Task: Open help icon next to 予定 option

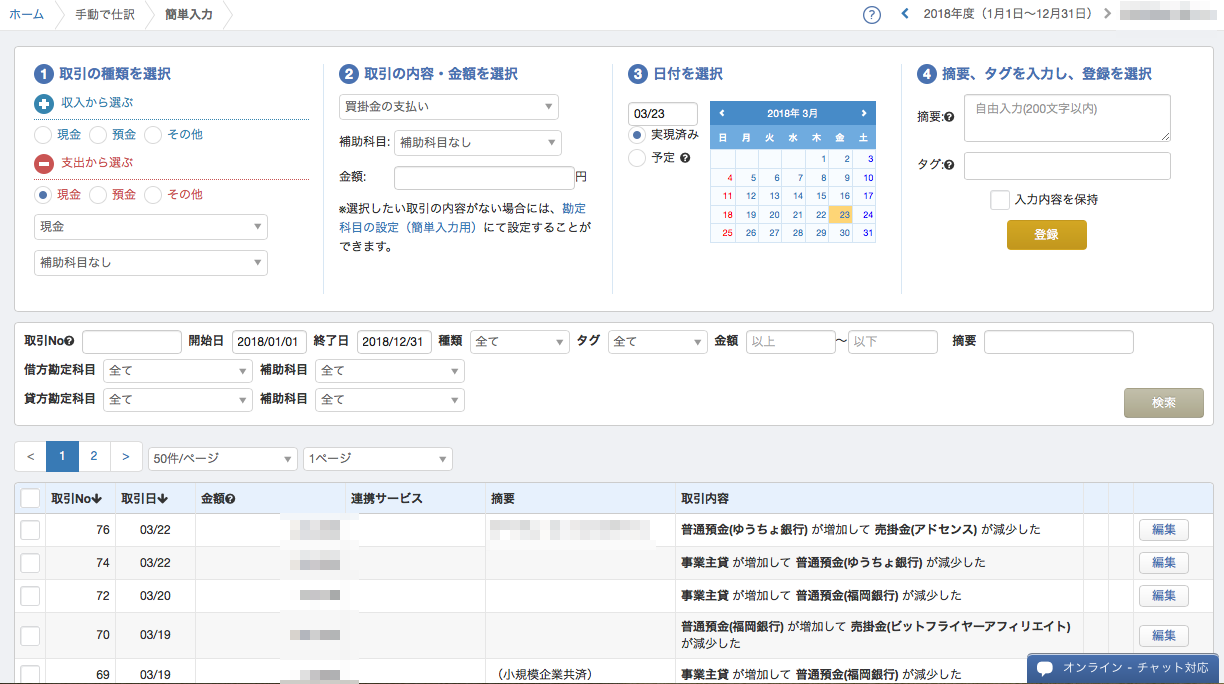Action: [685, 158]
